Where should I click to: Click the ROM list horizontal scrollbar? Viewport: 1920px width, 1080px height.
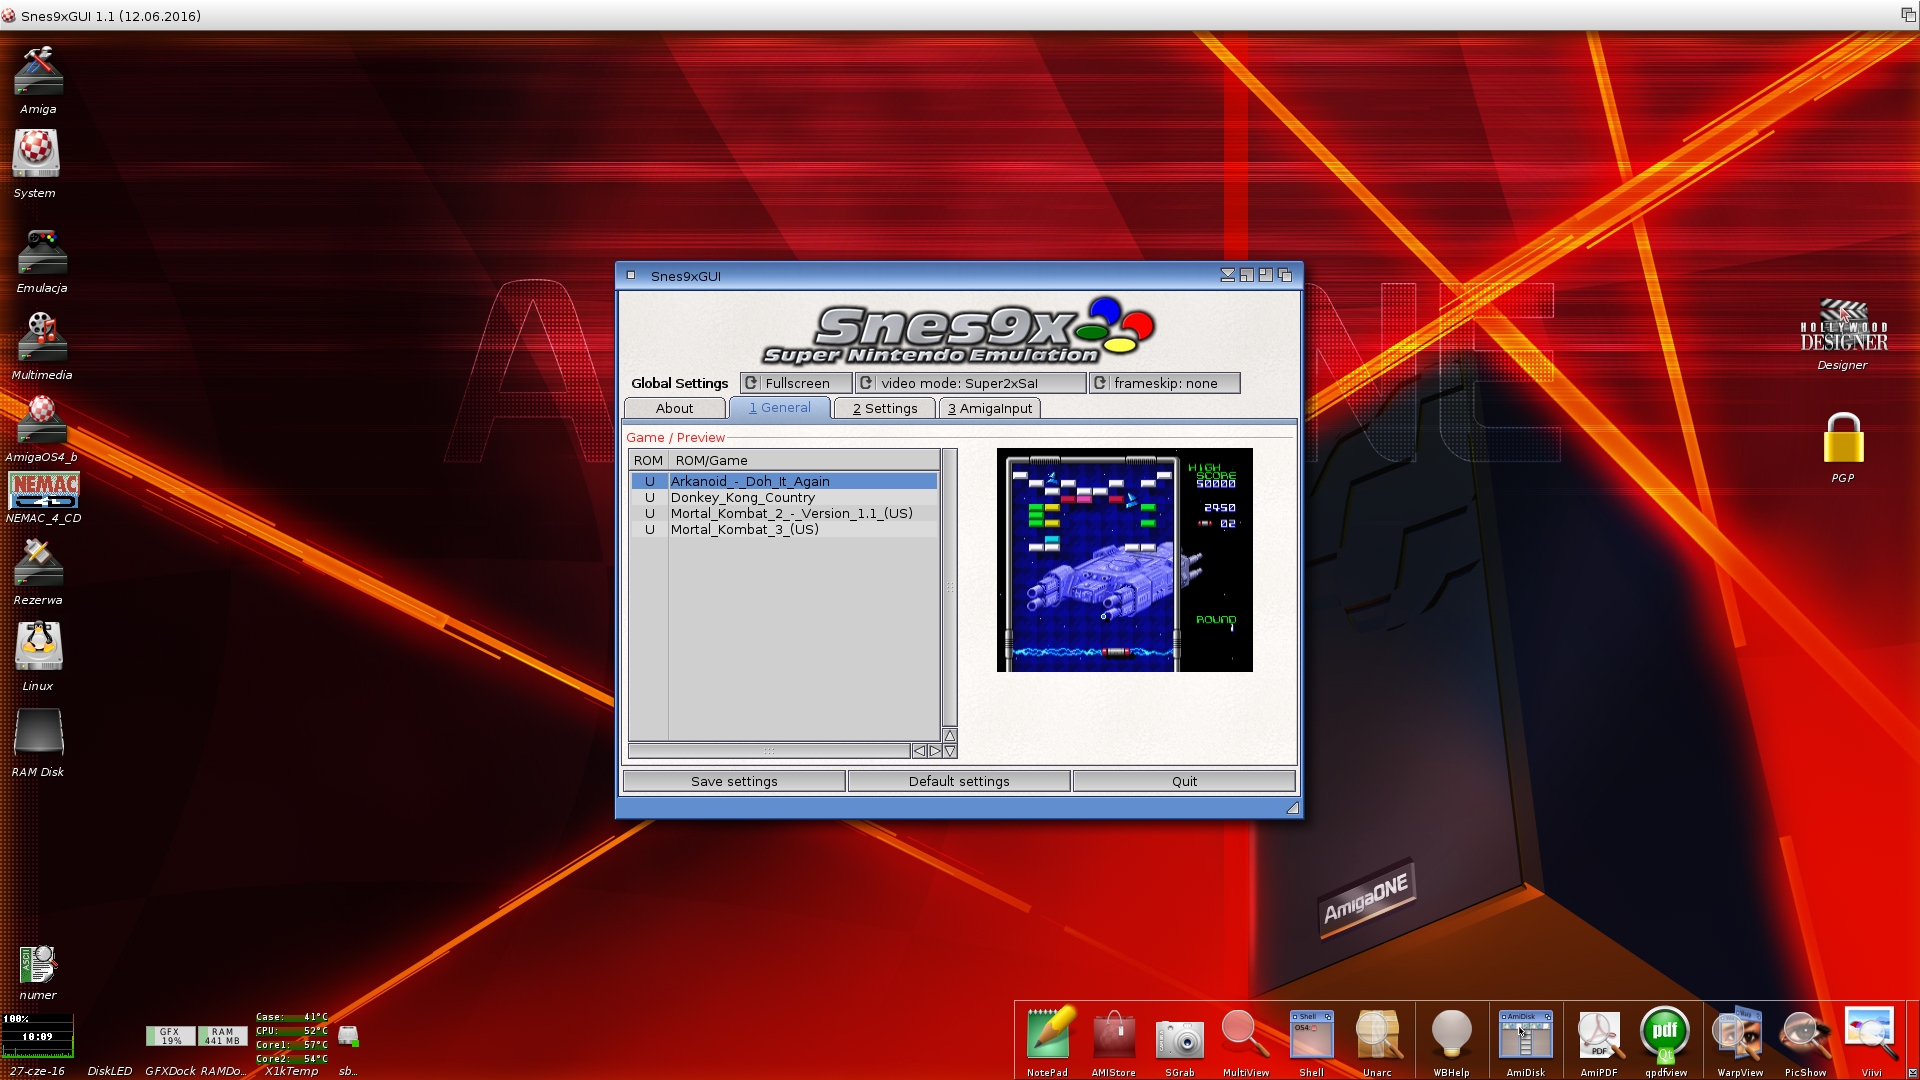tap(768, 751)
